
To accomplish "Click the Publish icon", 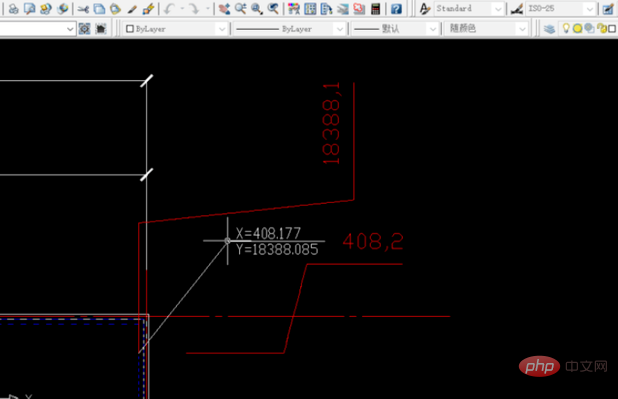I will point(46,9).
